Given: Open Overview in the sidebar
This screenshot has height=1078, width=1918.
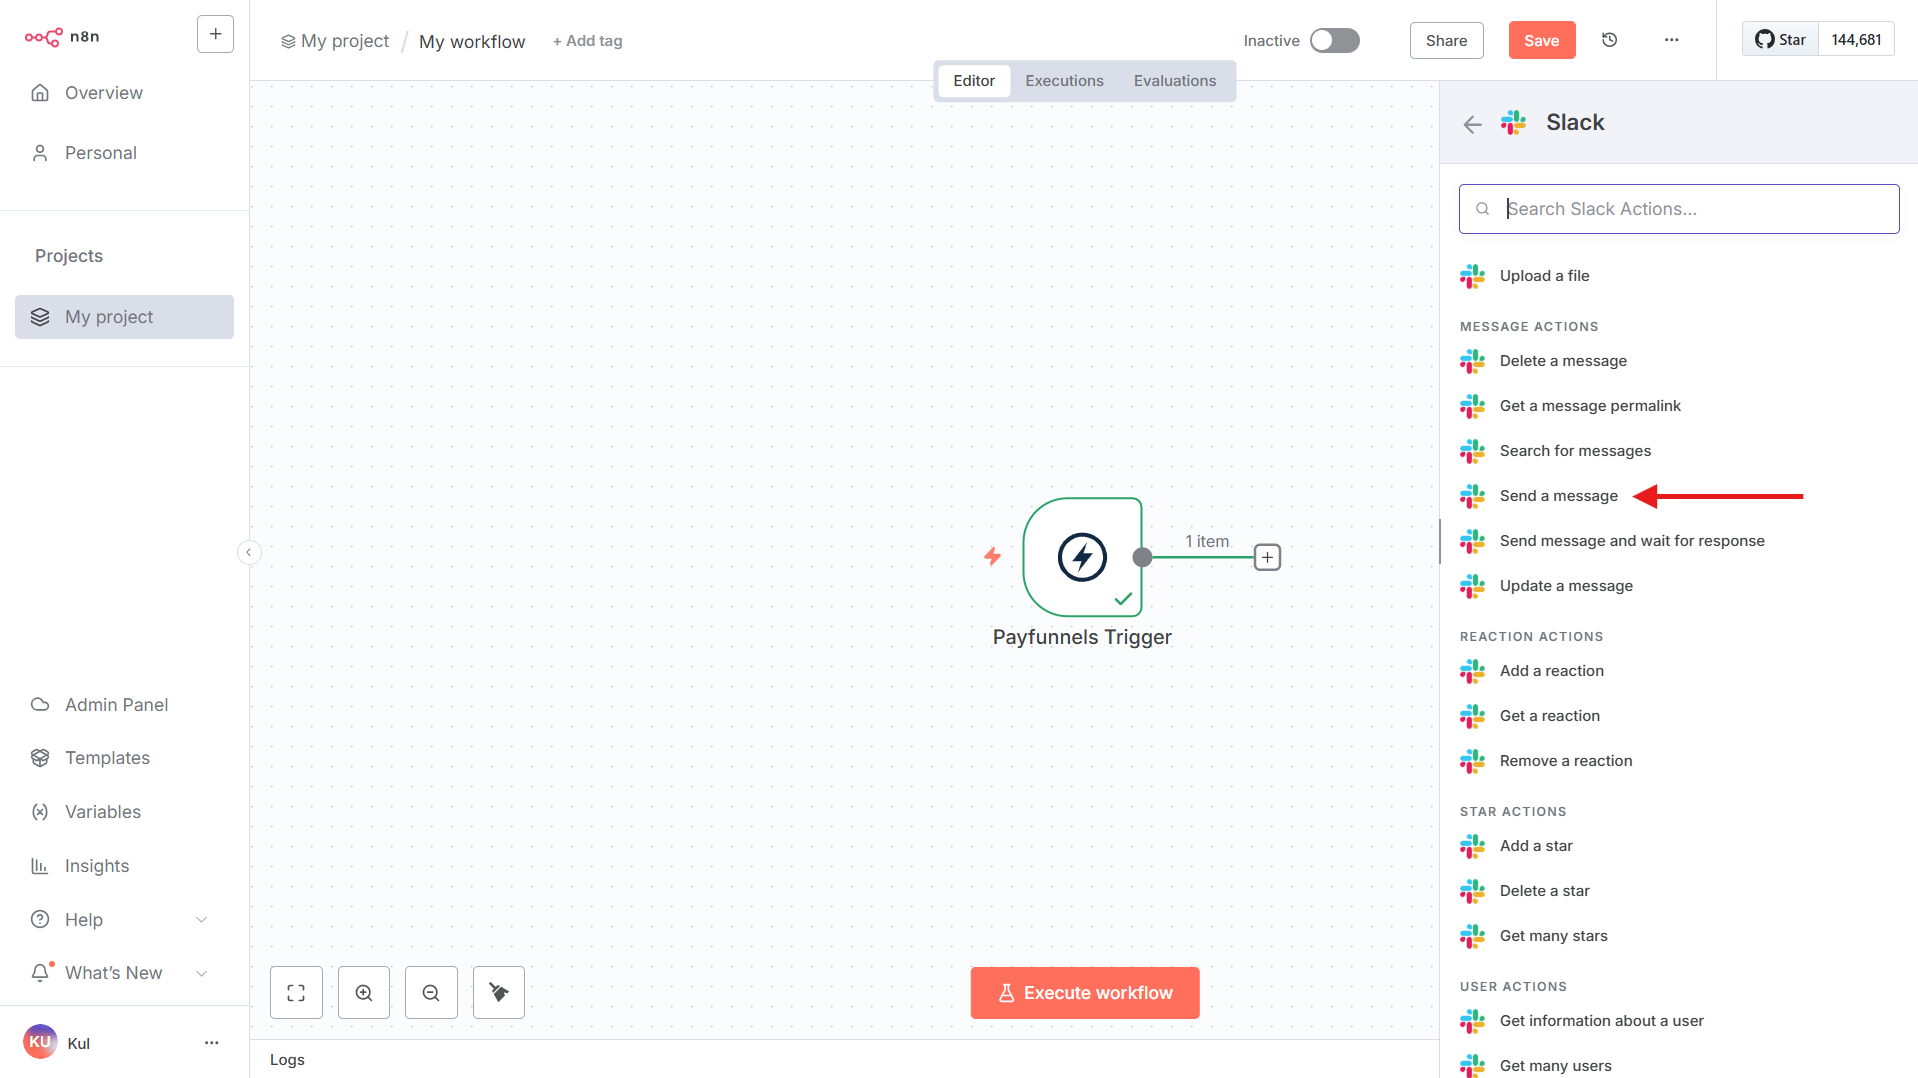Looking at the screenshot, I should (x=124, y=93).
